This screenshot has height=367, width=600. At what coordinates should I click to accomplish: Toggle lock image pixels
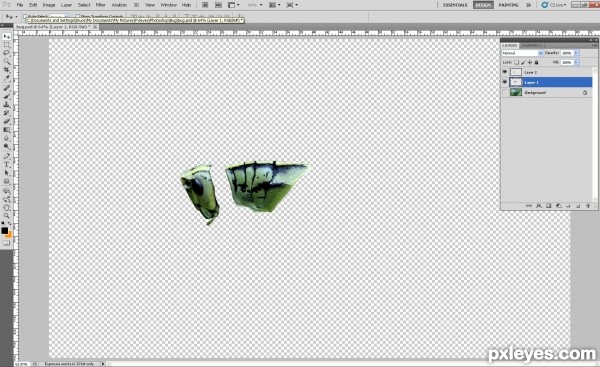[x=523, y=62]
